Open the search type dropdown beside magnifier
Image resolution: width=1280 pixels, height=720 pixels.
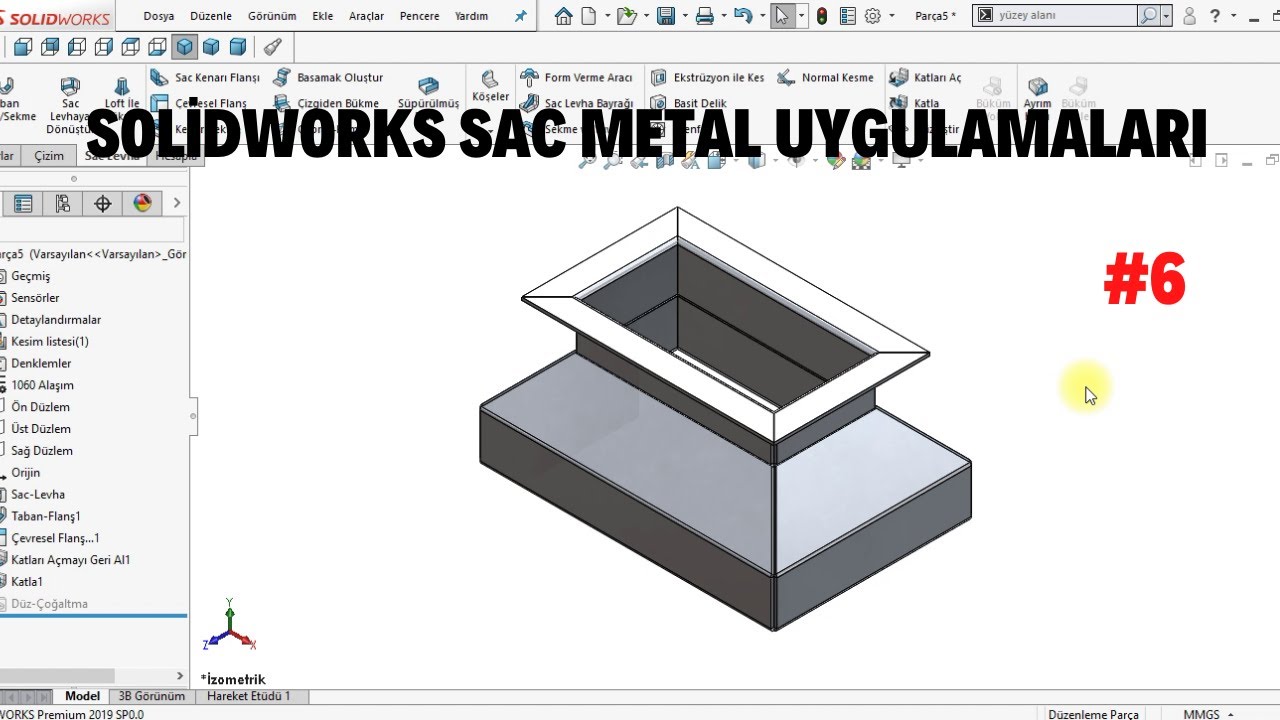point(1167,16)
